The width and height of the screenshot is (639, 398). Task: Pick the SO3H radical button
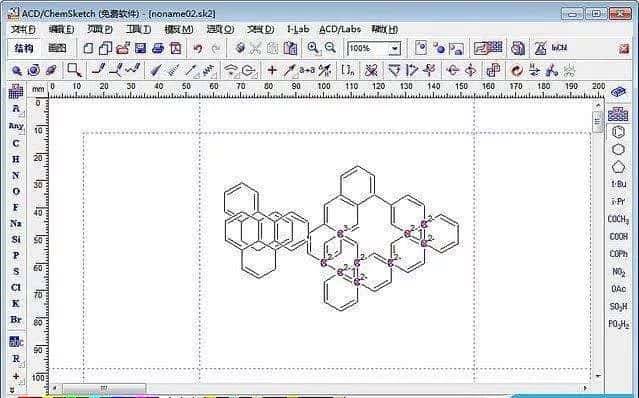point(618,306)
